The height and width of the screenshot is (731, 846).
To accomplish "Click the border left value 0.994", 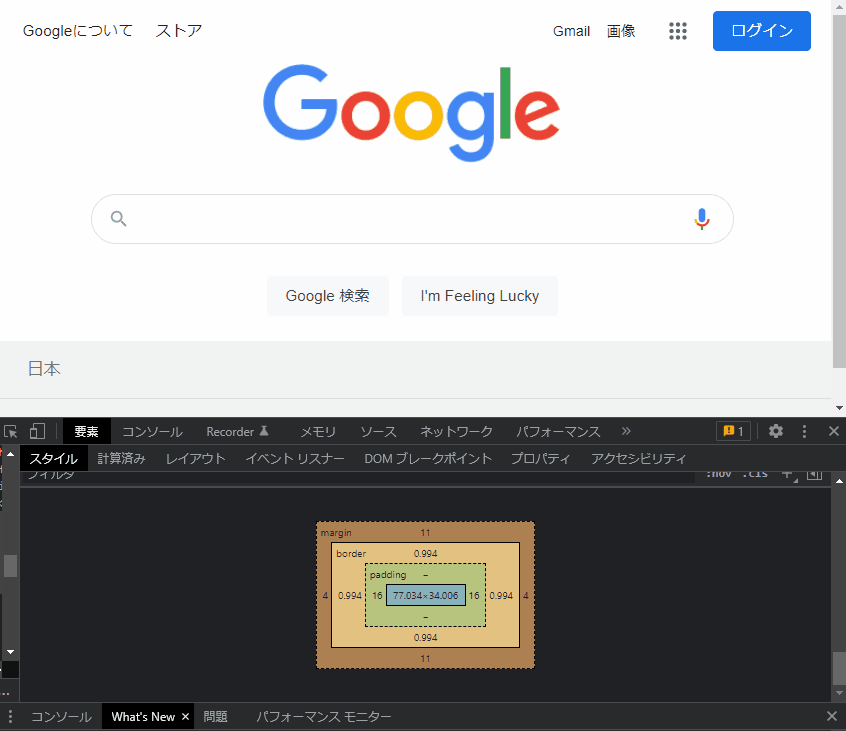I will [x=350, y=596].
